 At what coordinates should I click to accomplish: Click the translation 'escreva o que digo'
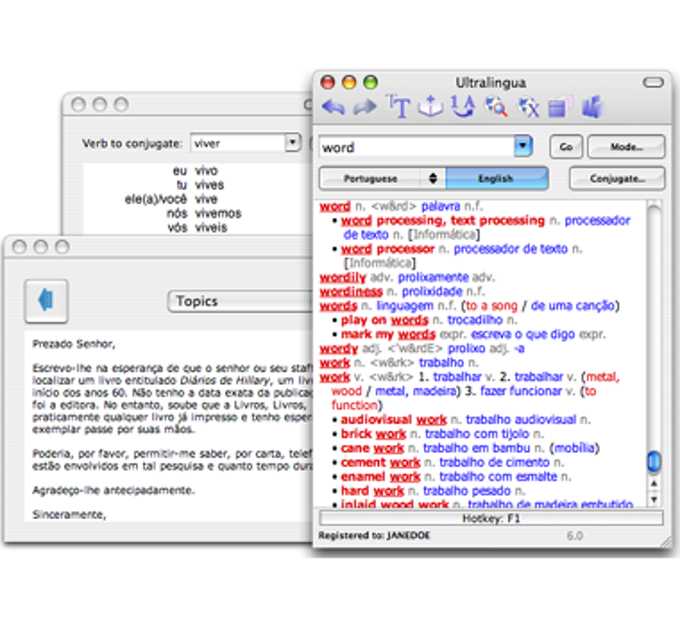point(523,334)
